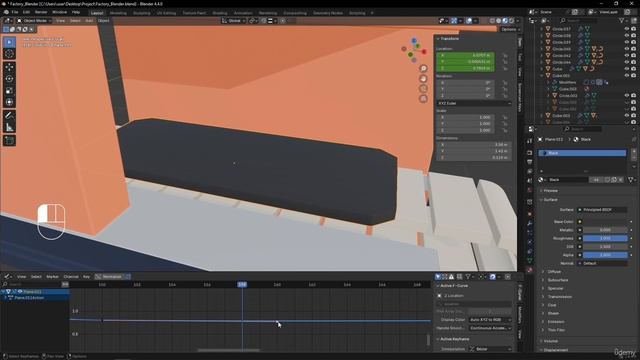
Task: Select the Scale tool in the viewport toolbar
Action: tap(9, 91)
